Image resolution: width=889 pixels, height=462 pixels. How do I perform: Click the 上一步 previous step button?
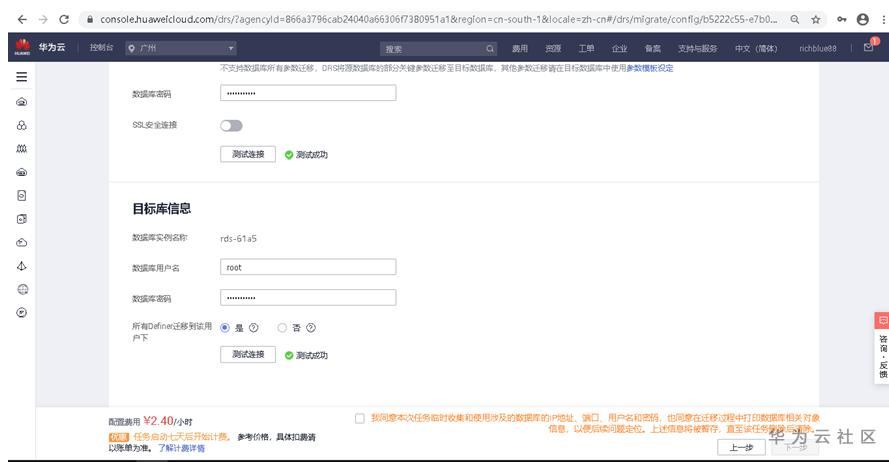point(741,447)
